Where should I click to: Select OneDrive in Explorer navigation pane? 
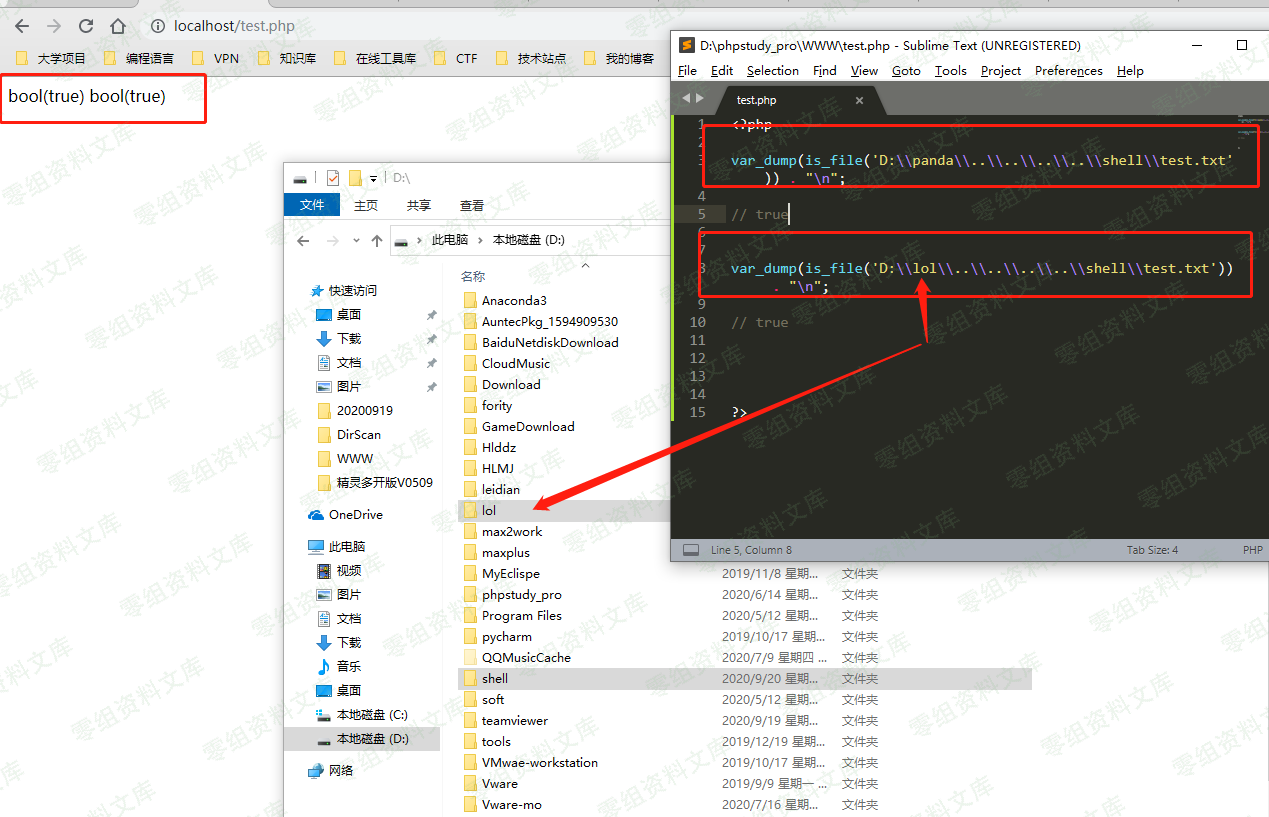point(355,515)
